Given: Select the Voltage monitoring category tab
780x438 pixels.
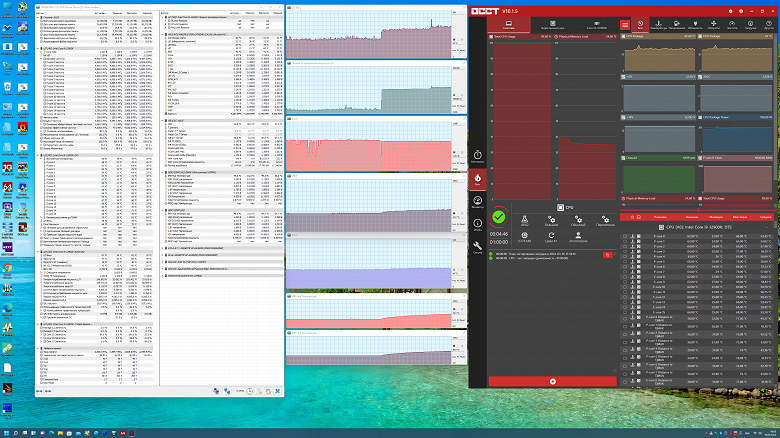Looking at the screenshot, I should point(677,25).
